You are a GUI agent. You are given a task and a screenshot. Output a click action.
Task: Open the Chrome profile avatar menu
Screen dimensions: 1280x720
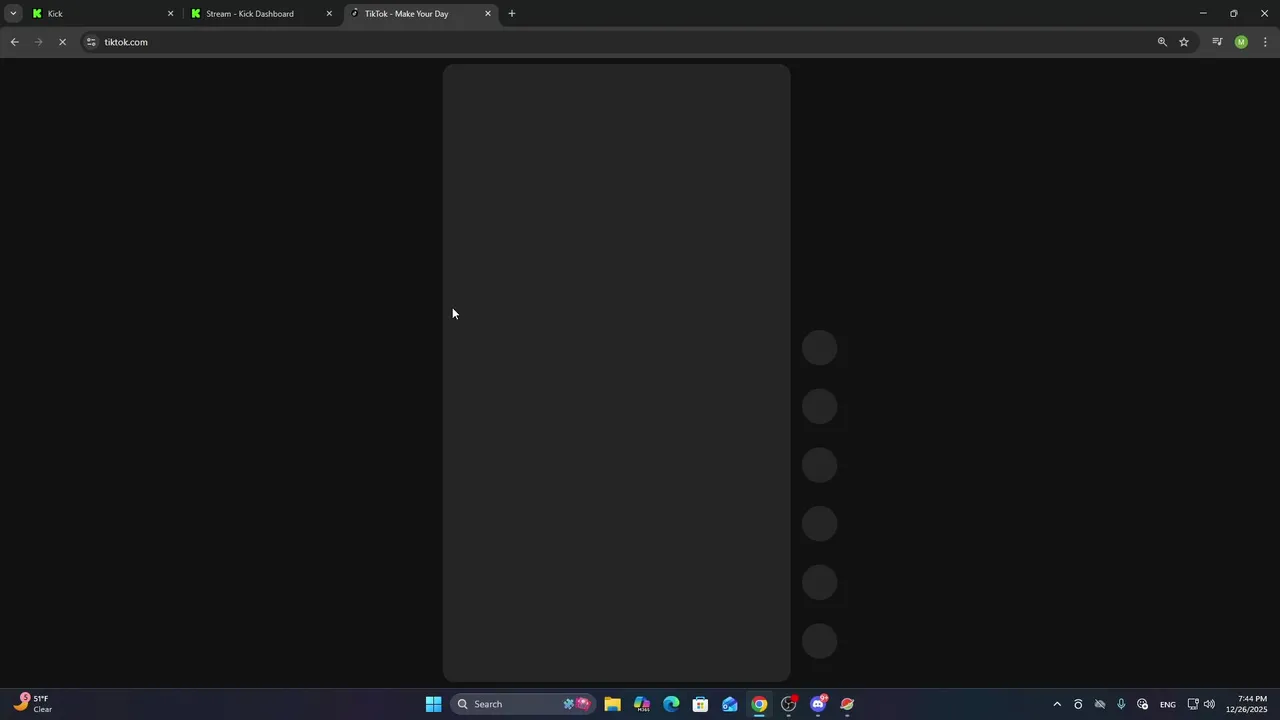coord(1241,42)
